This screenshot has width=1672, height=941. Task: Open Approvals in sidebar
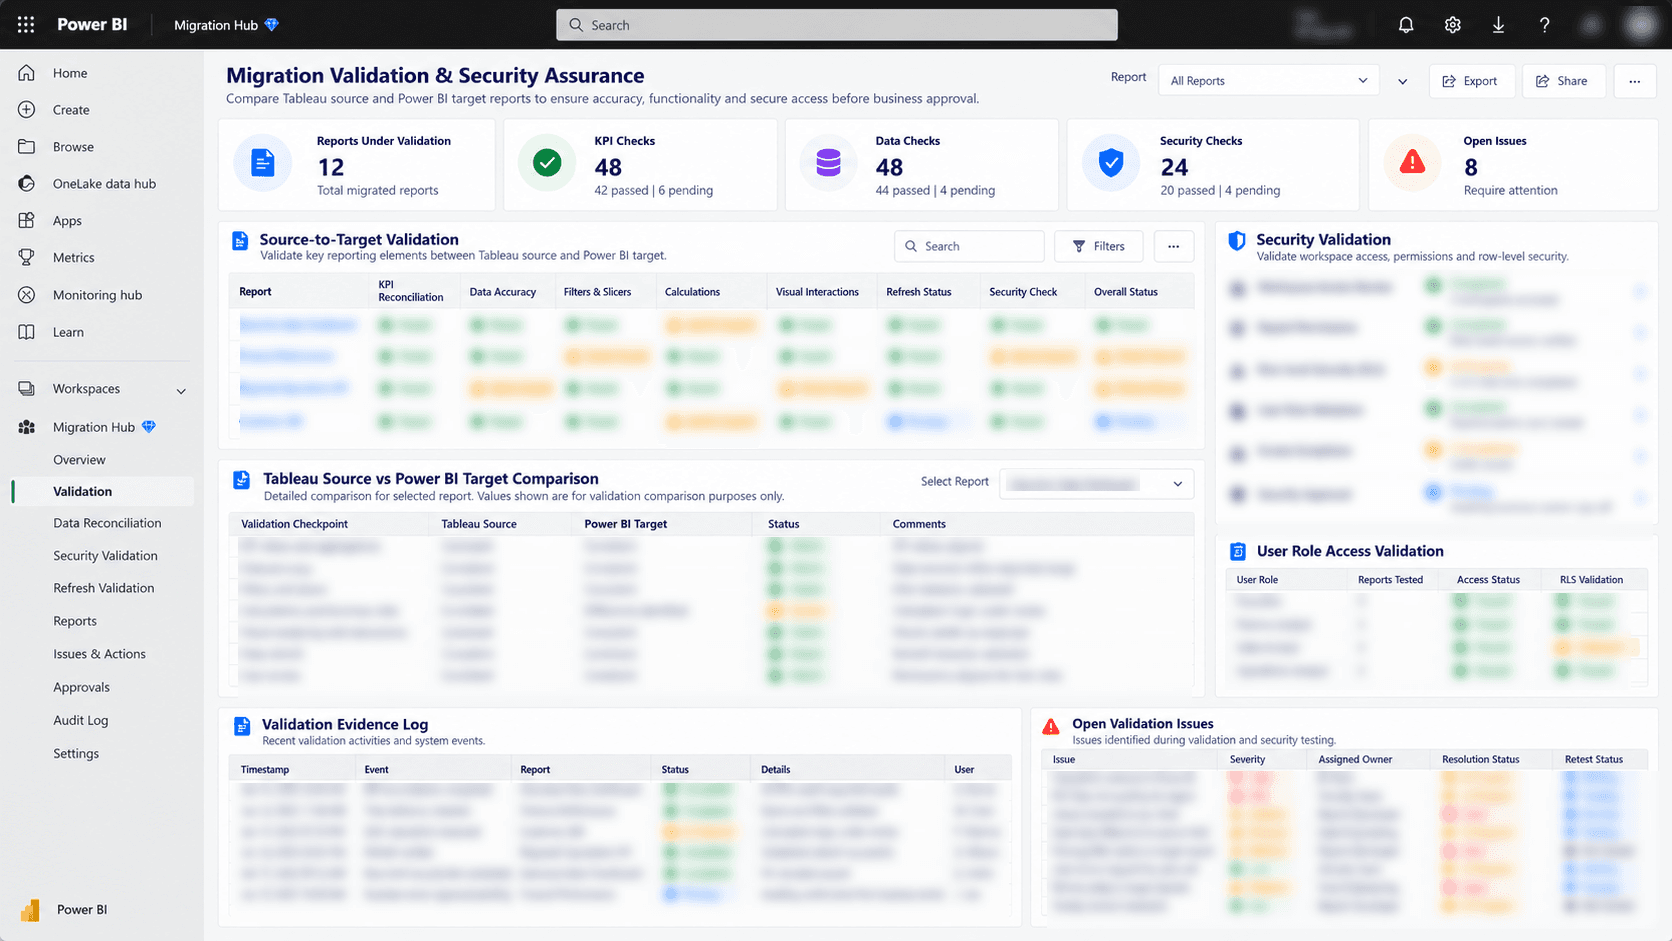pyautogui.click(x=82, y=687)
